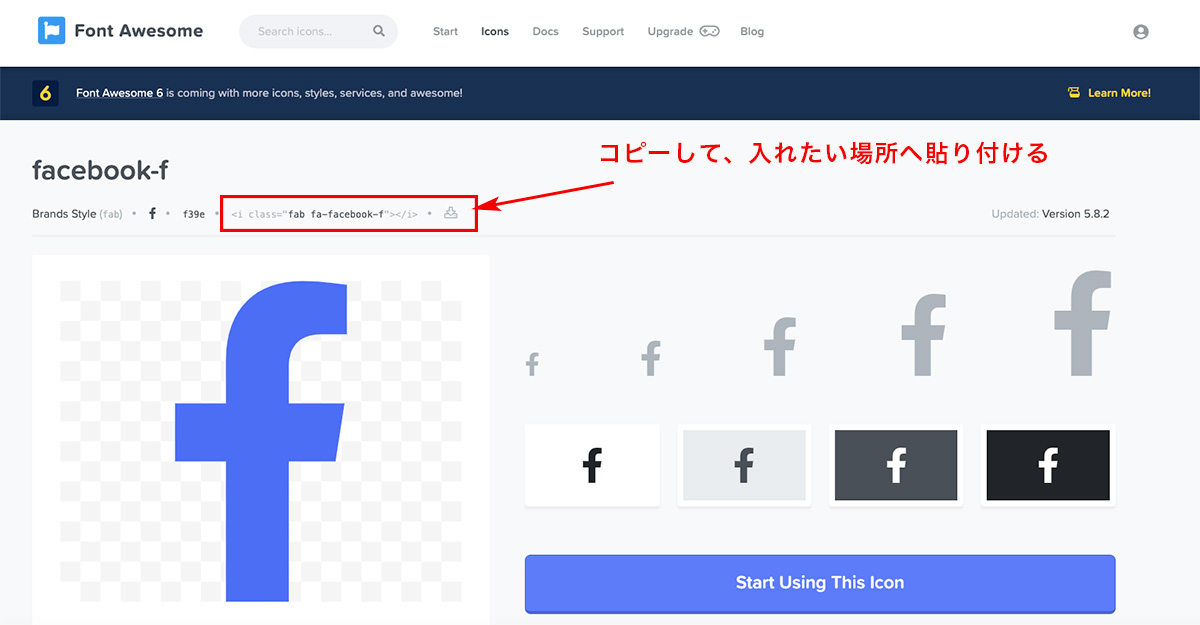
Task: Open the user account avatar icon
Action: pos(1140,32)
